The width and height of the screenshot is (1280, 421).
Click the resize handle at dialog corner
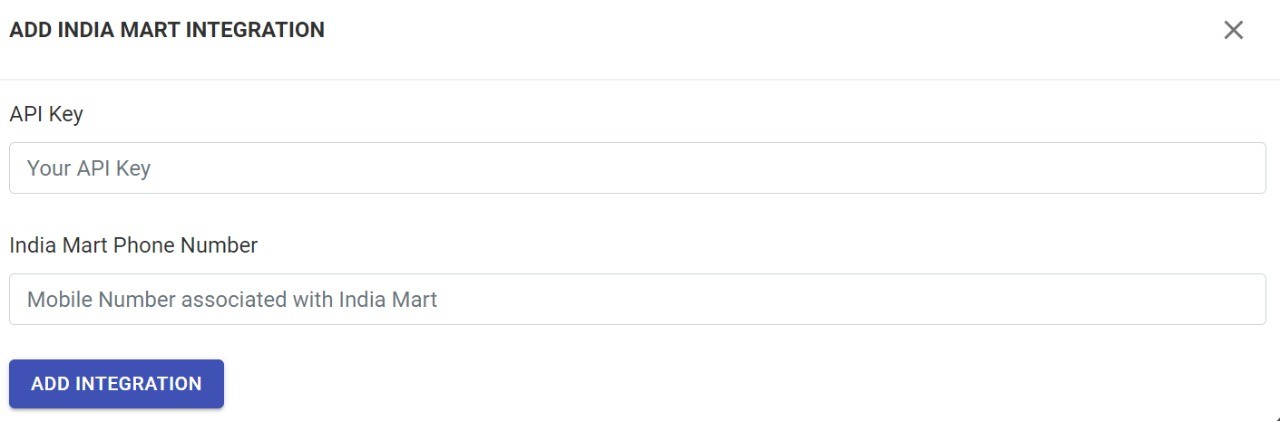click(1277, 418)
